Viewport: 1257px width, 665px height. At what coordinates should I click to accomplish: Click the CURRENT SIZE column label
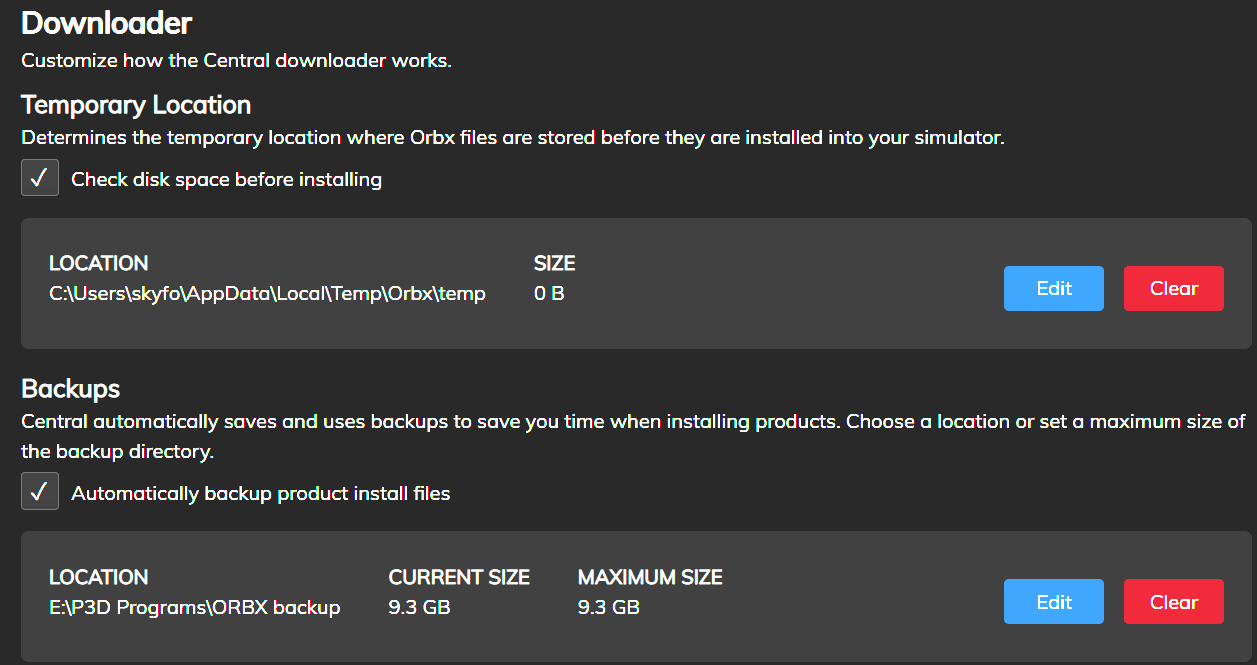tap(459, 577)
